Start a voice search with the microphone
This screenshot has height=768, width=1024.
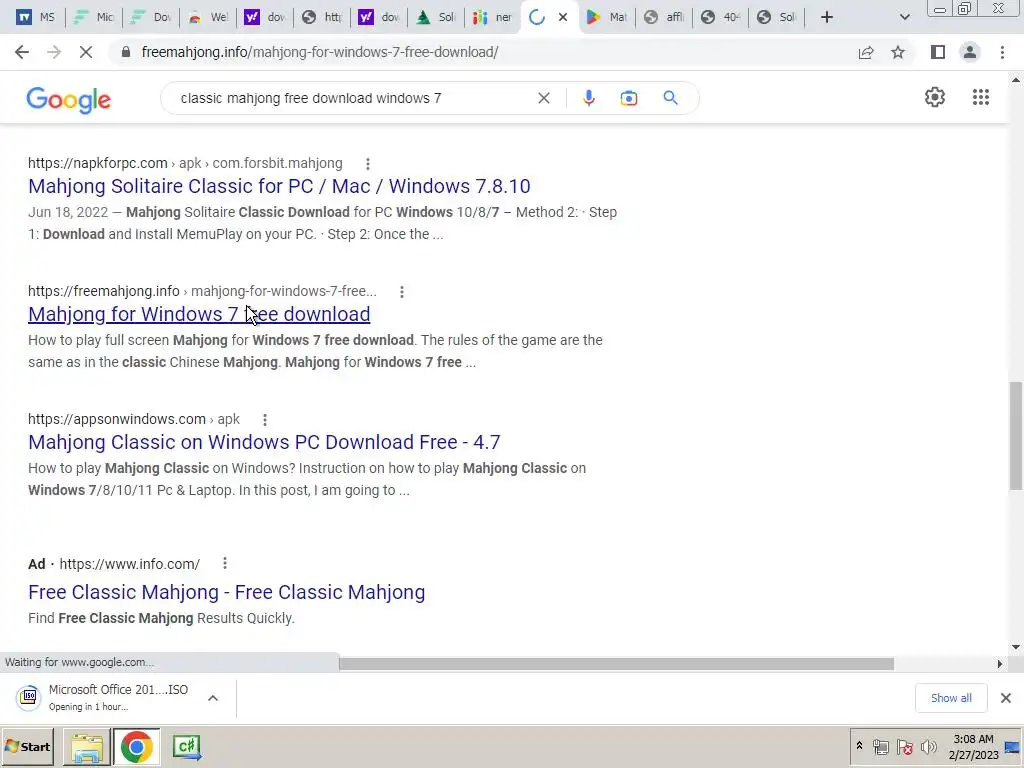click(588, 98)
